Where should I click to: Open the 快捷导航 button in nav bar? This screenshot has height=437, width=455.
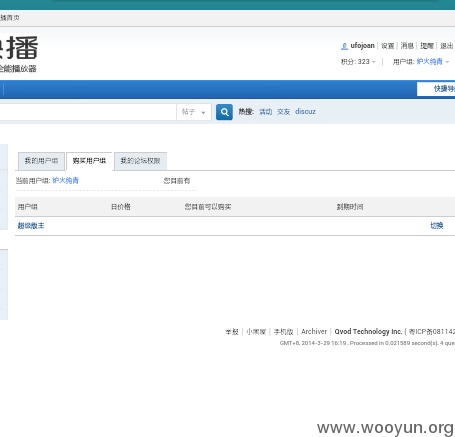point(436,89)
